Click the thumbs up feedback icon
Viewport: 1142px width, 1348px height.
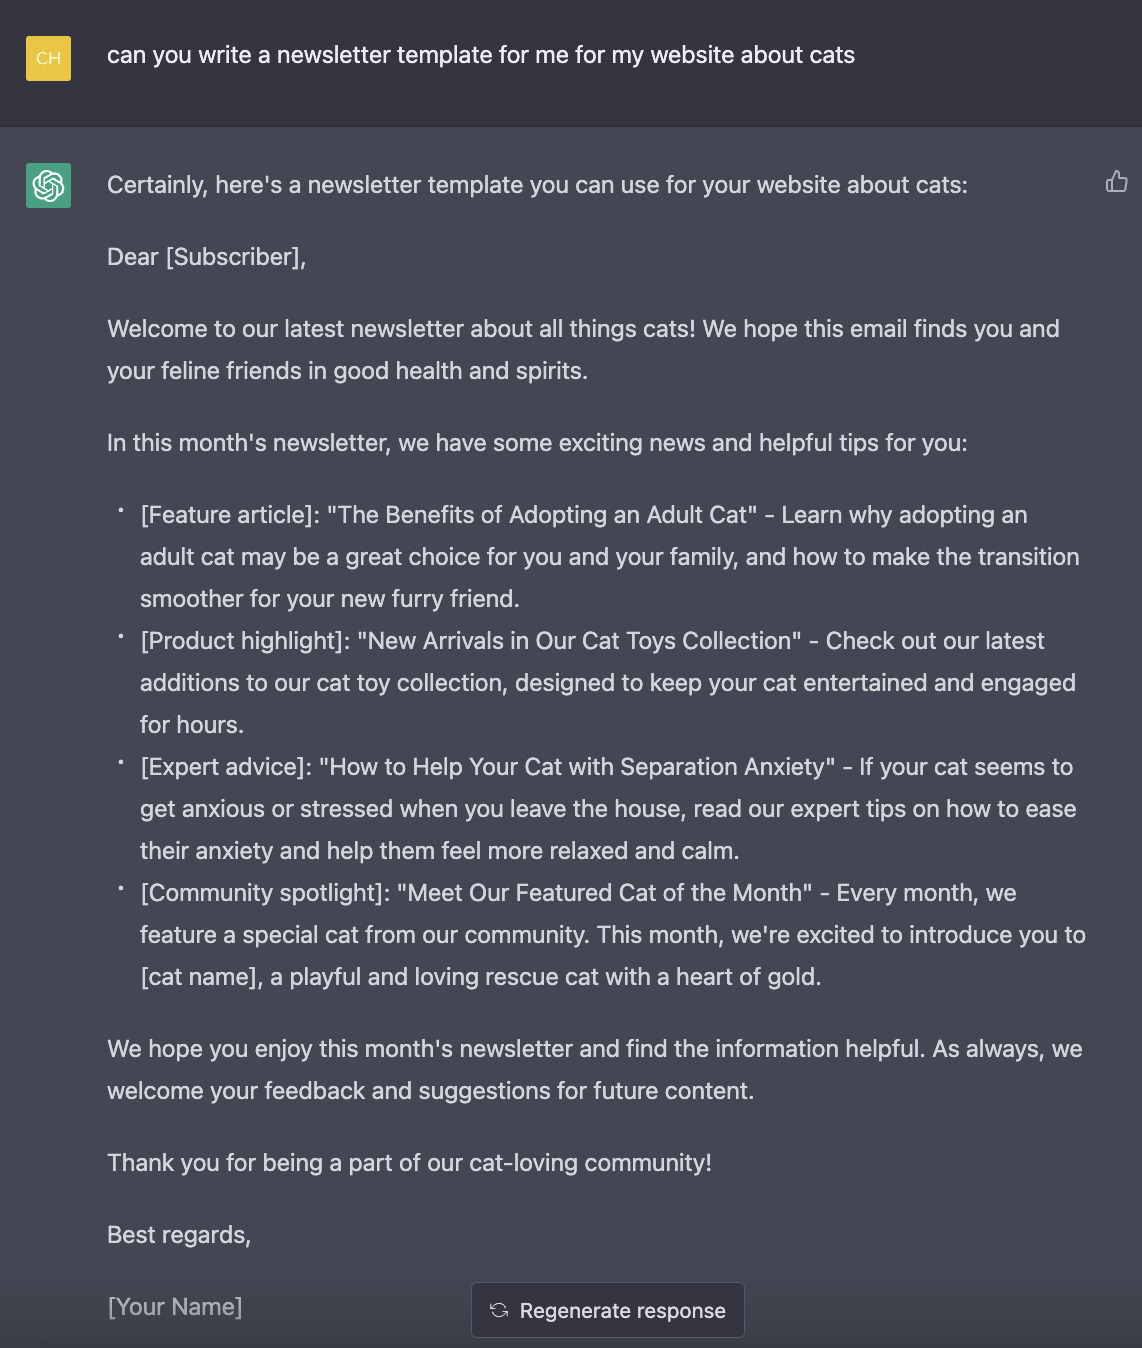(1117, 182)
